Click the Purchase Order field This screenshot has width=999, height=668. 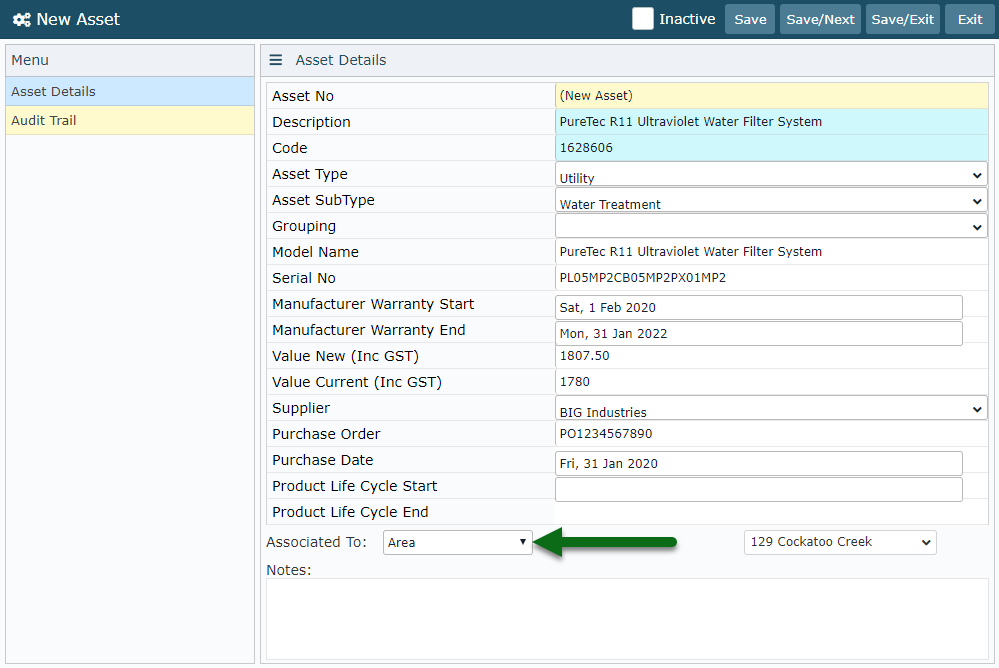pyautogui.click(x=772, y=434)
